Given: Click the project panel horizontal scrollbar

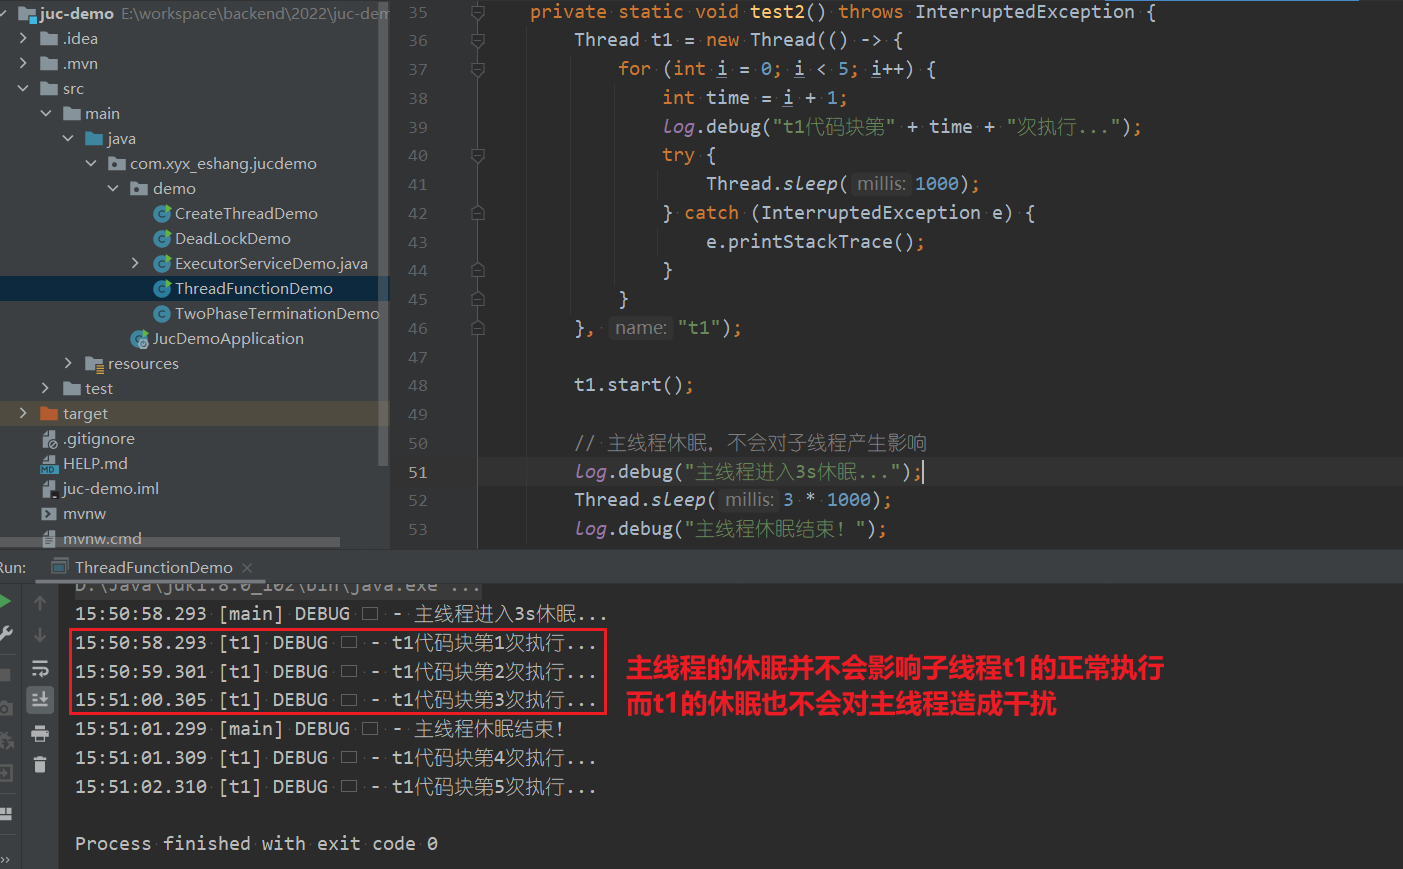Looking at the screenshot, I should (x=170, y=543).
